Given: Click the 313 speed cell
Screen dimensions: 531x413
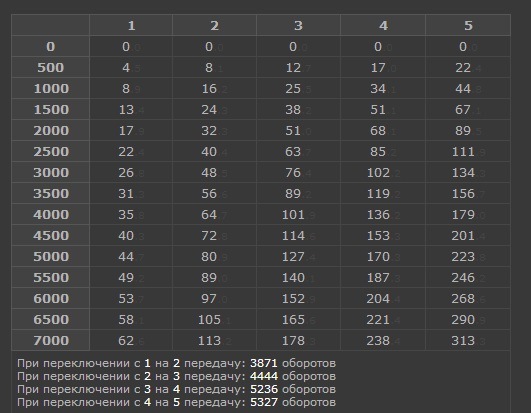Looking at the screenshot, I should (x=468, y=340).
